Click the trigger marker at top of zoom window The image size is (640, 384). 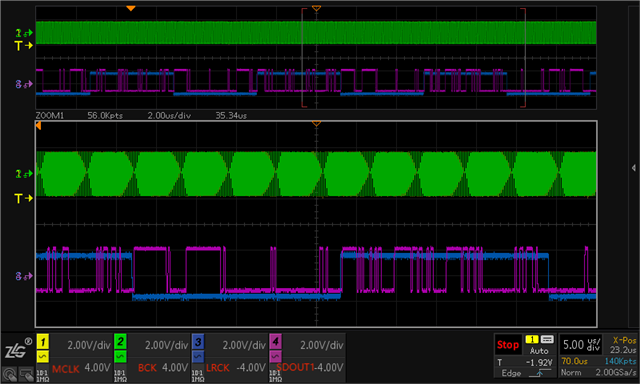[x=316, y=123]
